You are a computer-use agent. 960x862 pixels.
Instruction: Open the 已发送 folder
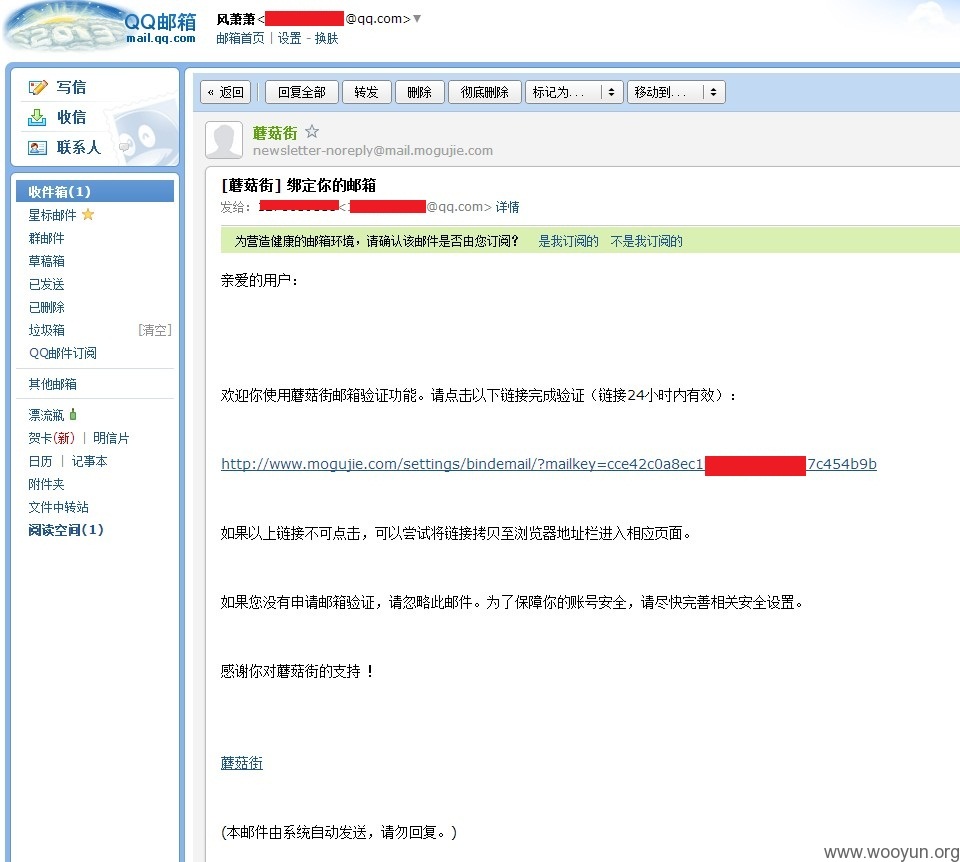(x=47, y=284)
